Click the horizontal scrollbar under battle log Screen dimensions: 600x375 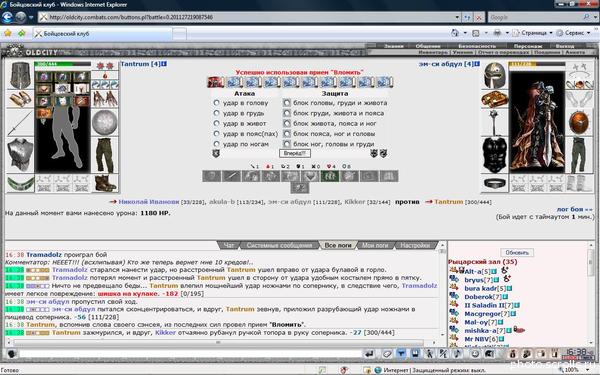tap(218, 342)
